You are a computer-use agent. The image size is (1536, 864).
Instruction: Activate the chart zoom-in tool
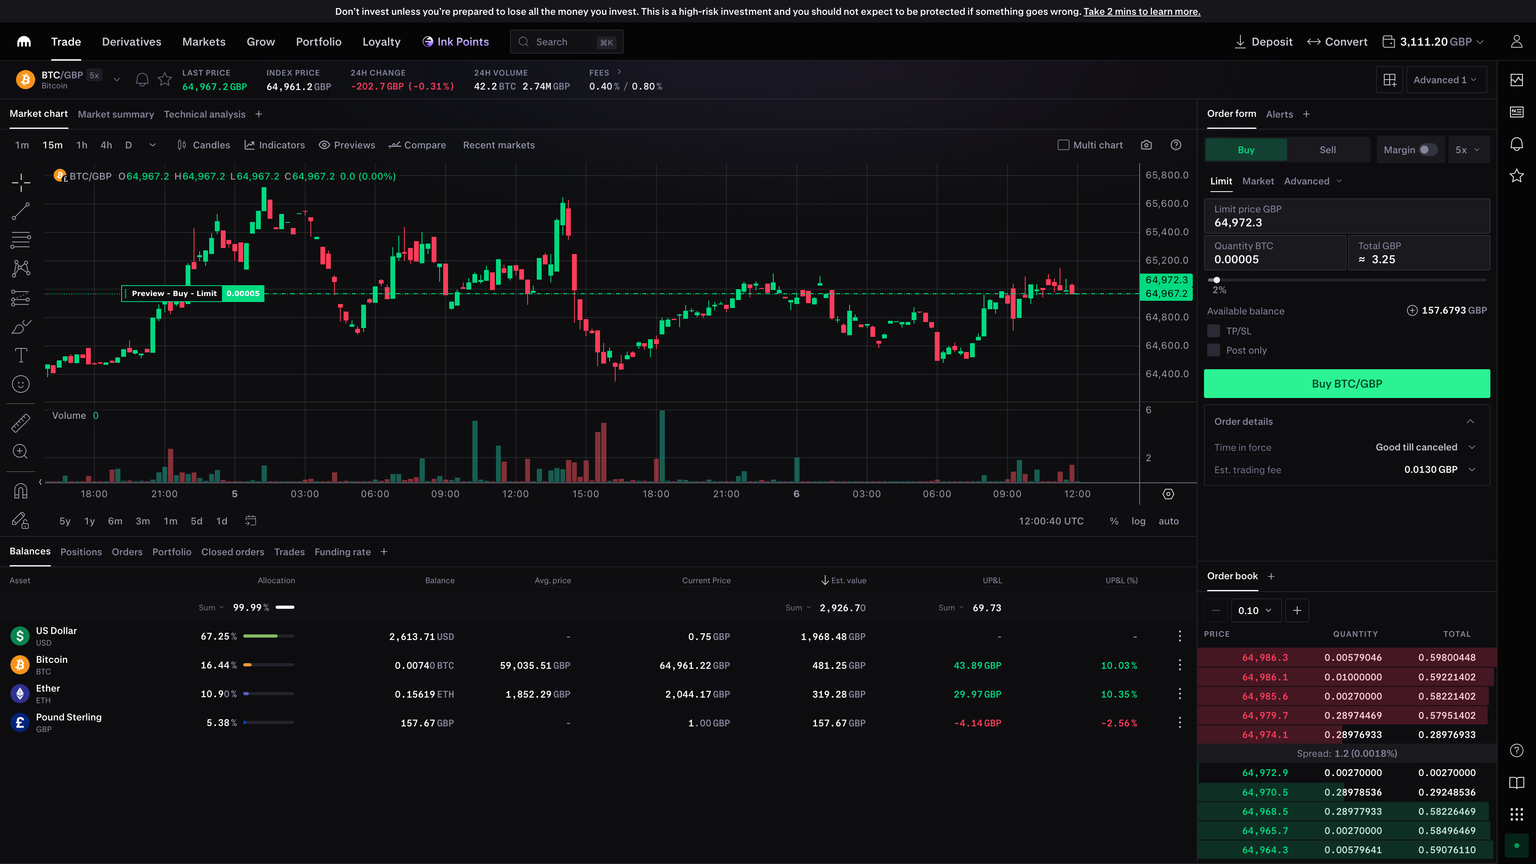point(20,452)
